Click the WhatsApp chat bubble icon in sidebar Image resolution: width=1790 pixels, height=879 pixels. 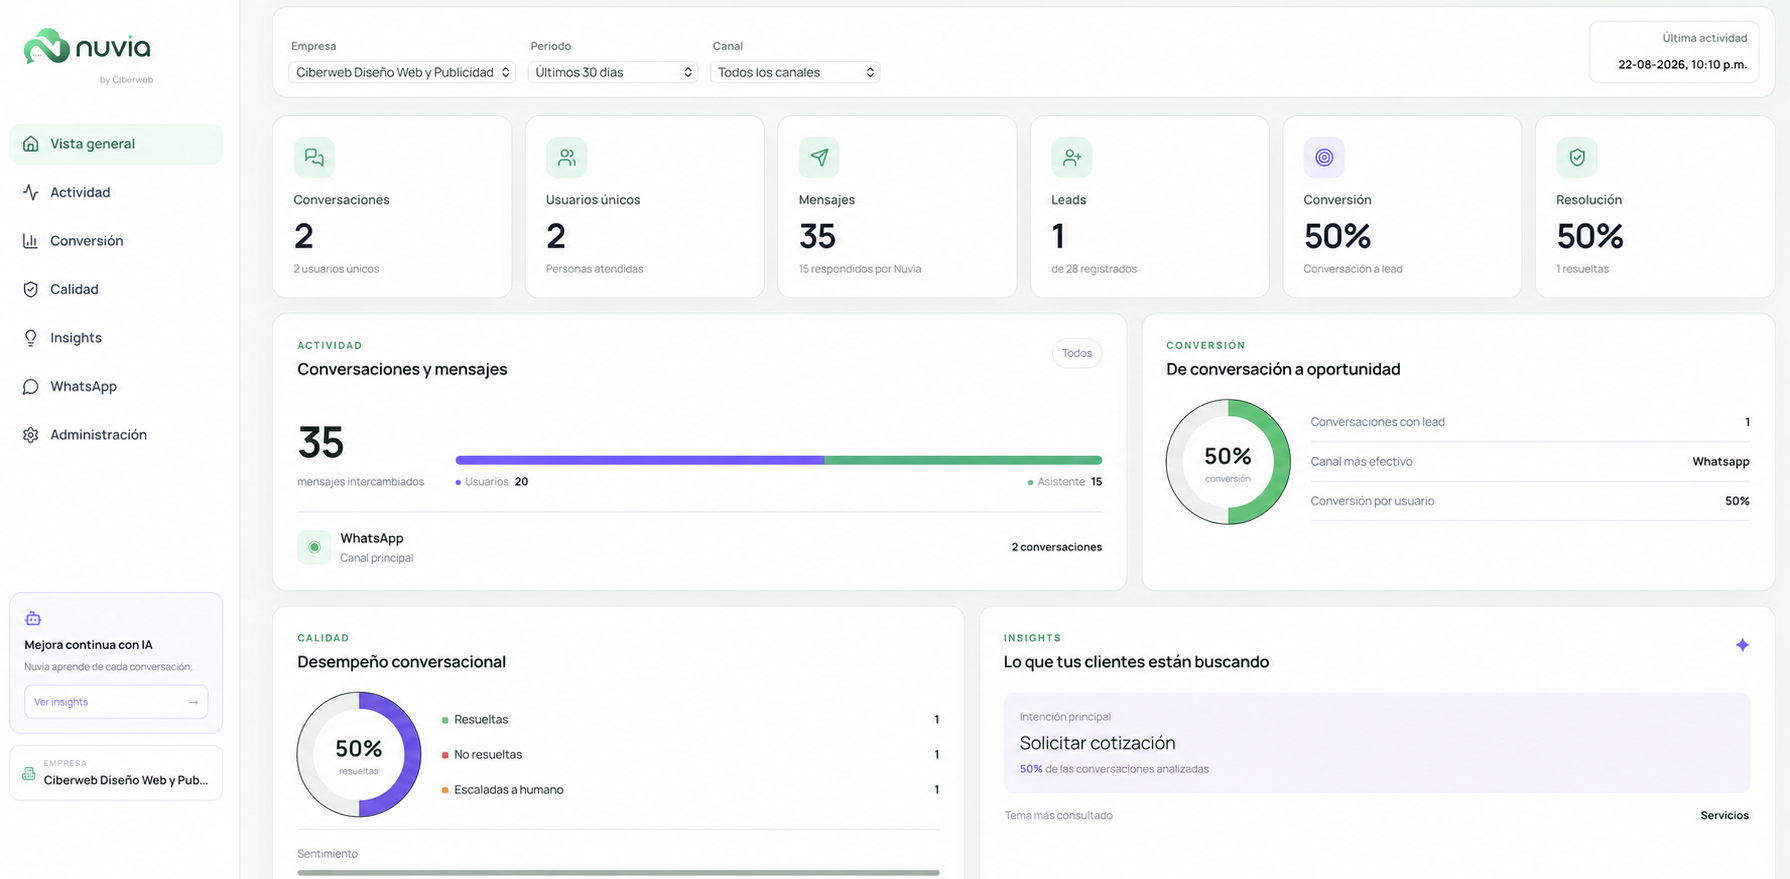pos(31,386)
